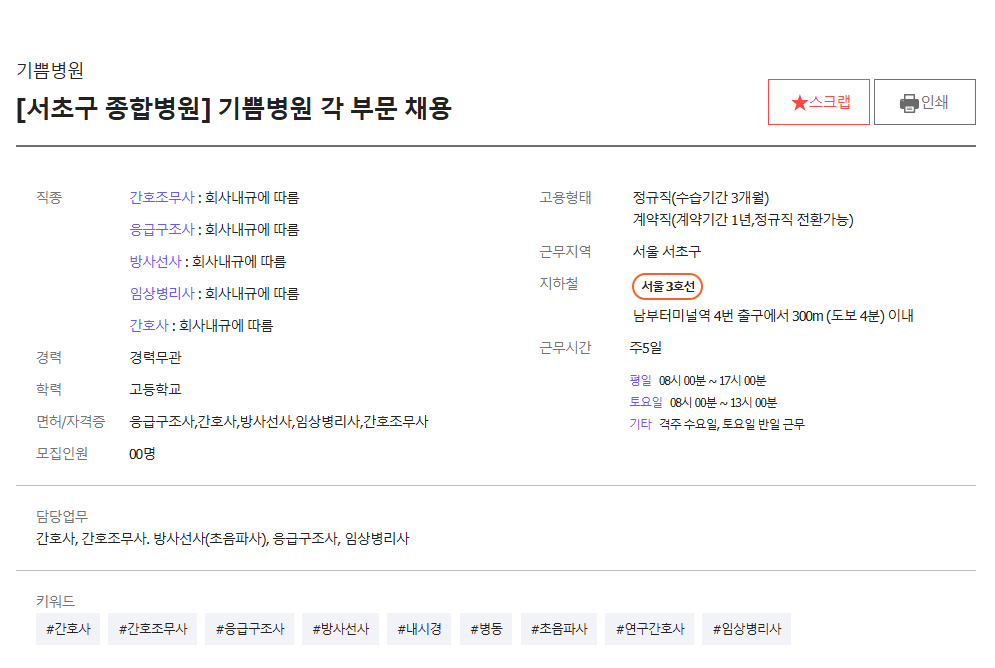
Task: Click the #연구간호사 keyword tag
Action: [649, 629]
